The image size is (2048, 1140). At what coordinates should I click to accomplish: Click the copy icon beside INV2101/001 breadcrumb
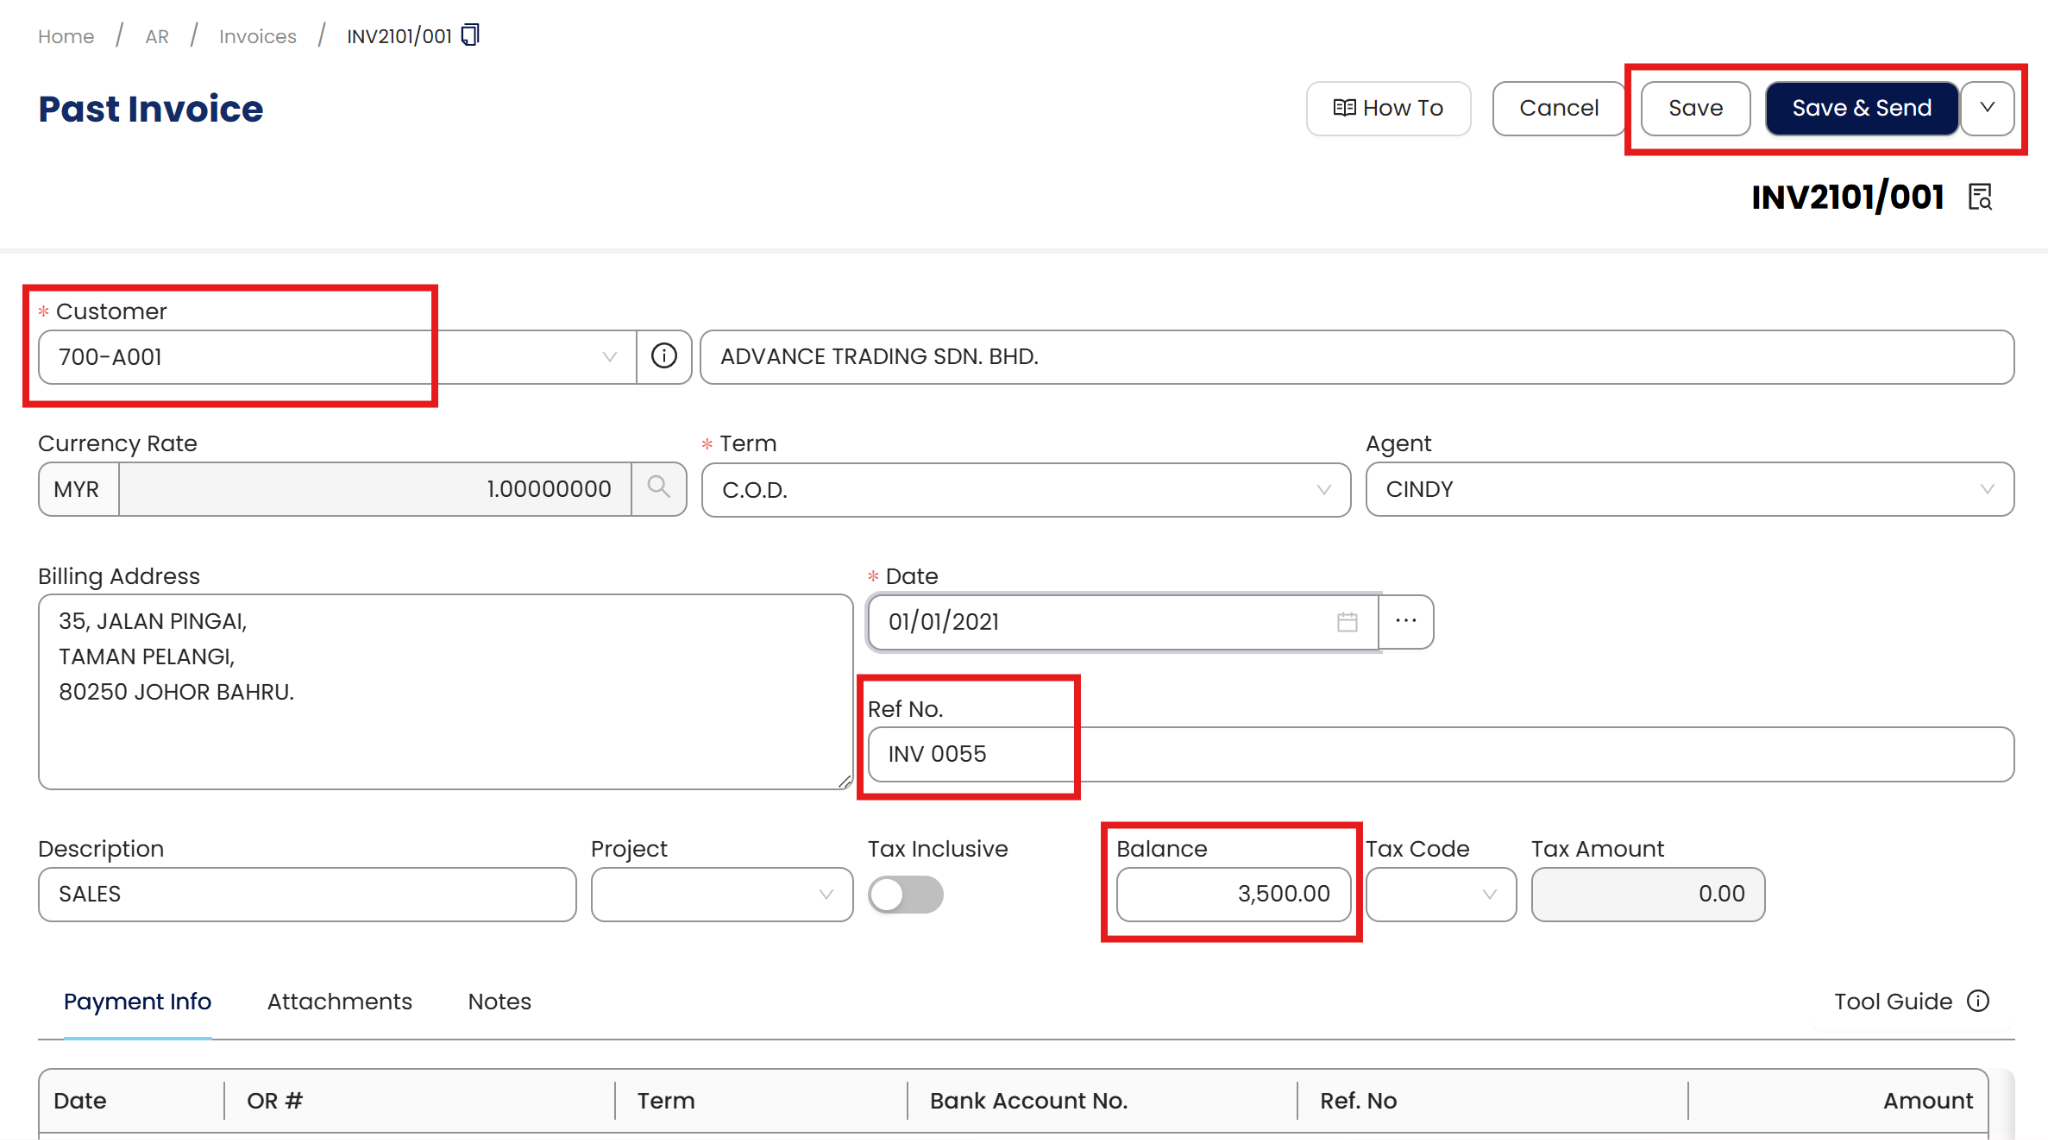coord(470,35)
